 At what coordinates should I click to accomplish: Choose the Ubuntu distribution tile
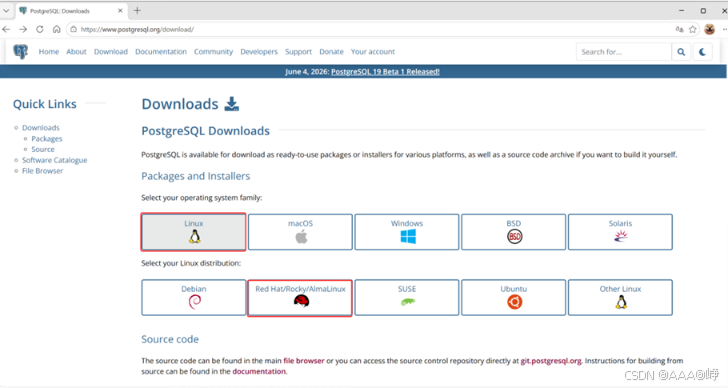(514, 297)
